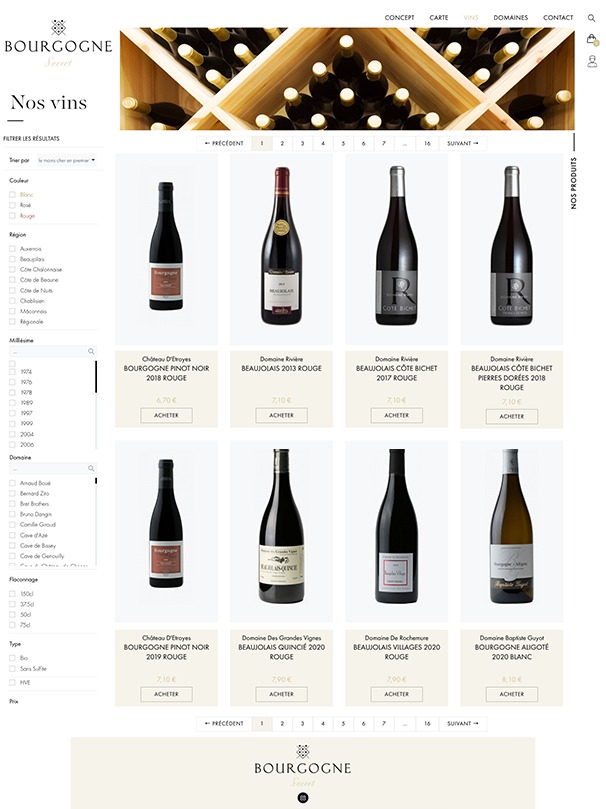
Task: Enable the Beaujolais region checkbox
Action: coord(12,259)
